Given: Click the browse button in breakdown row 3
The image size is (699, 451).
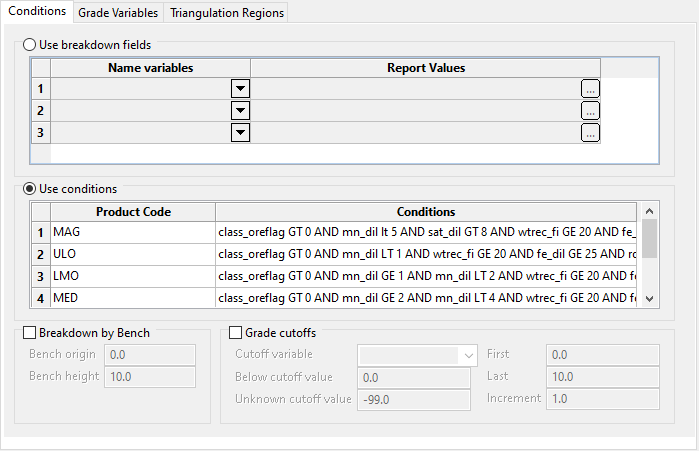Looking at the screenshot, I should 590,132.
